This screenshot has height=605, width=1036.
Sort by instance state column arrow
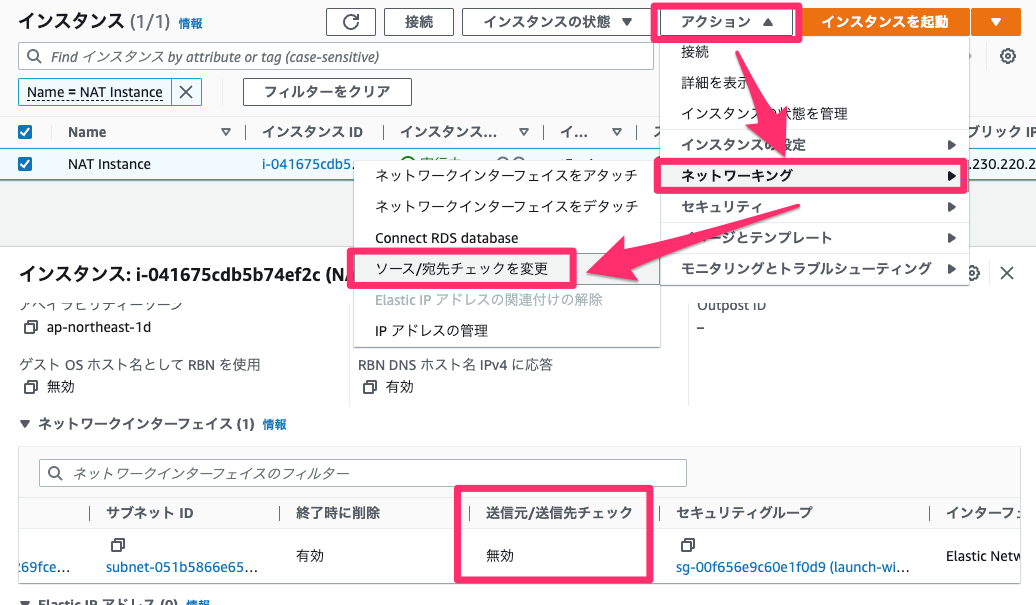pyautogui.click(x=524, y=132)
